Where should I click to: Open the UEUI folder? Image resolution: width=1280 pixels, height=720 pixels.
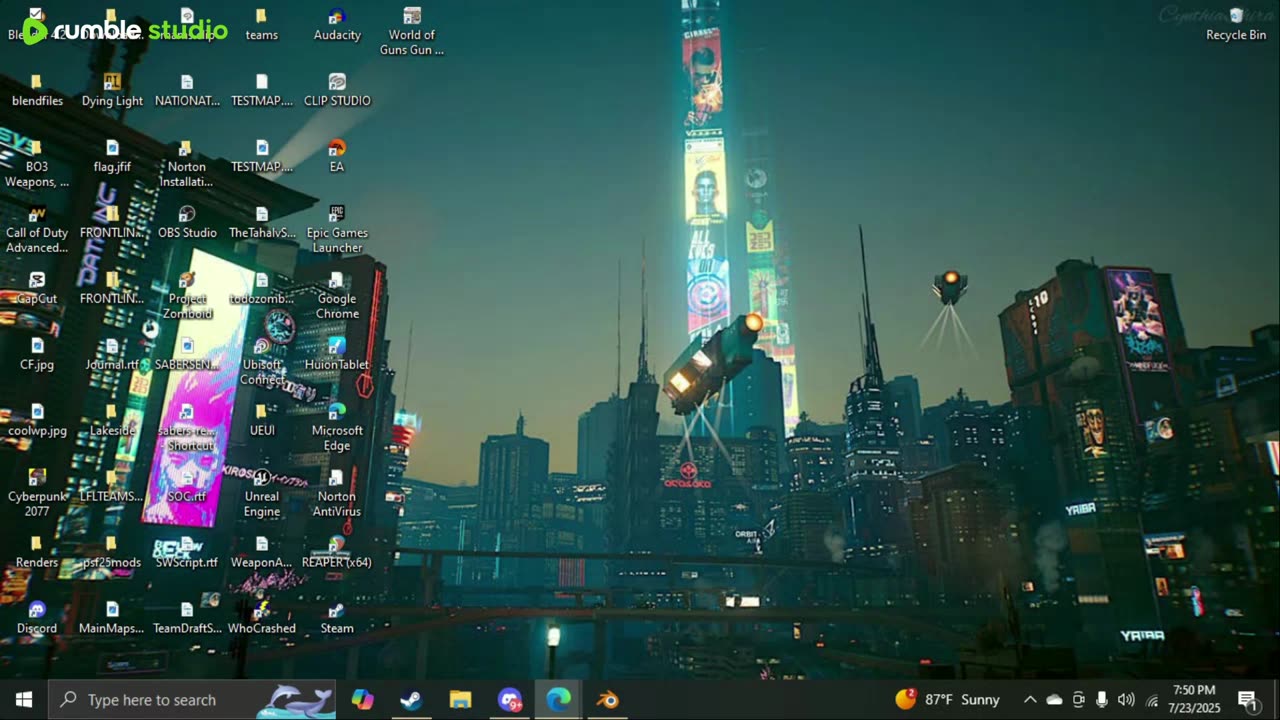[261, 420]
